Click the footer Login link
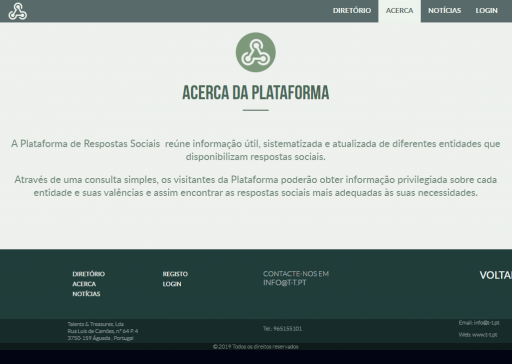 tap(172, 284)
